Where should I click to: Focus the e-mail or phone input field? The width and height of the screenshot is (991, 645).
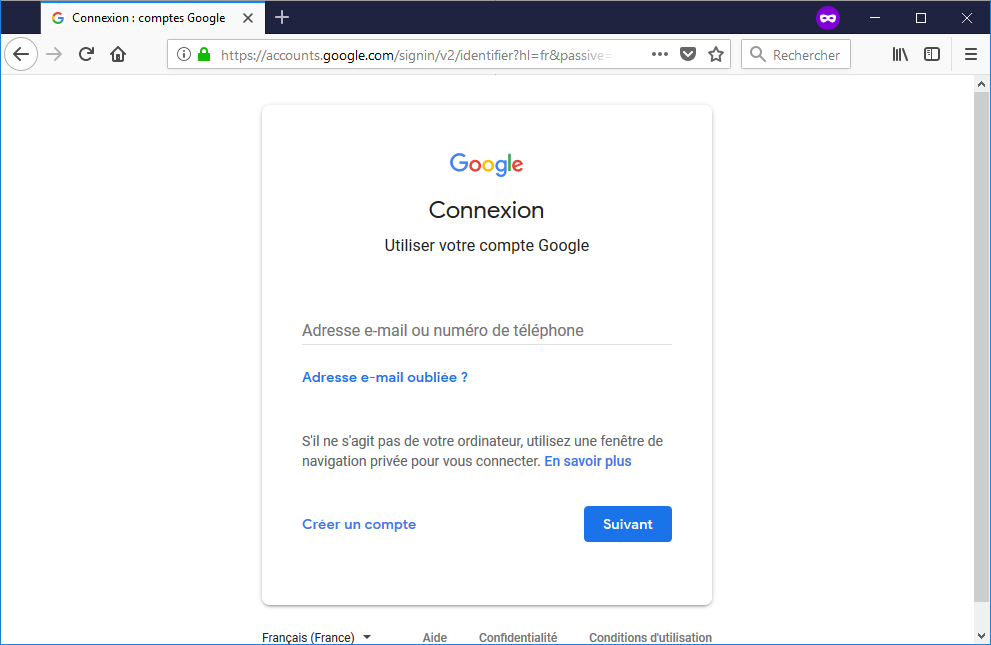[487, 330]
